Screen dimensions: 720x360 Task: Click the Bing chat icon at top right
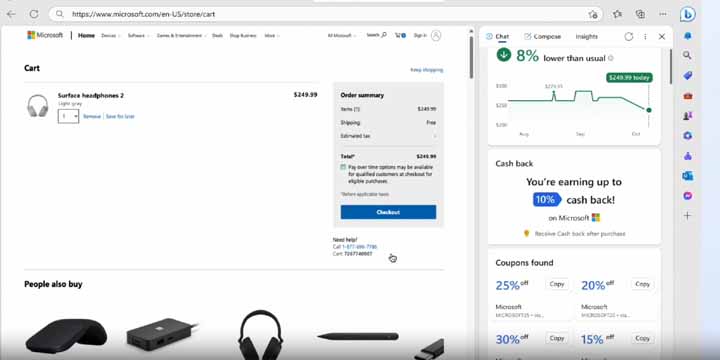point(687,15)
